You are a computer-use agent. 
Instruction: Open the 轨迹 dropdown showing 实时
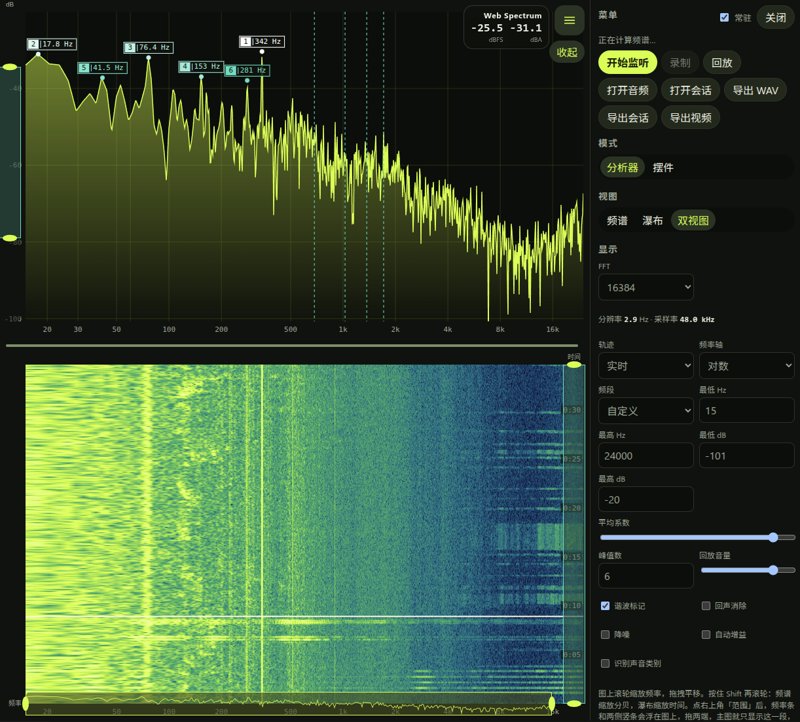645,366
